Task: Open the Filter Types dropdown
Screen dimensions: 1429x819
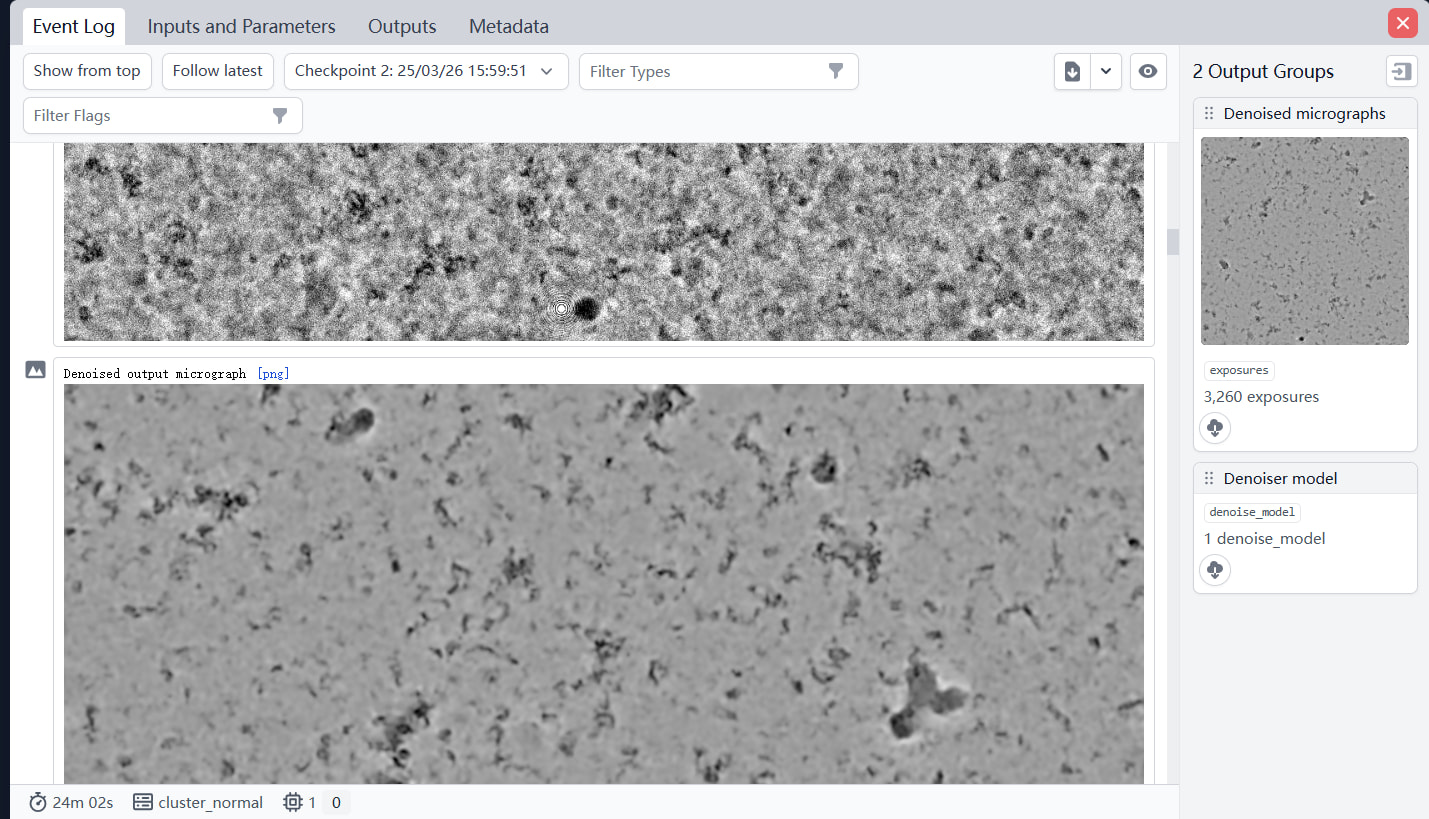Action: [x=718, y=72]
